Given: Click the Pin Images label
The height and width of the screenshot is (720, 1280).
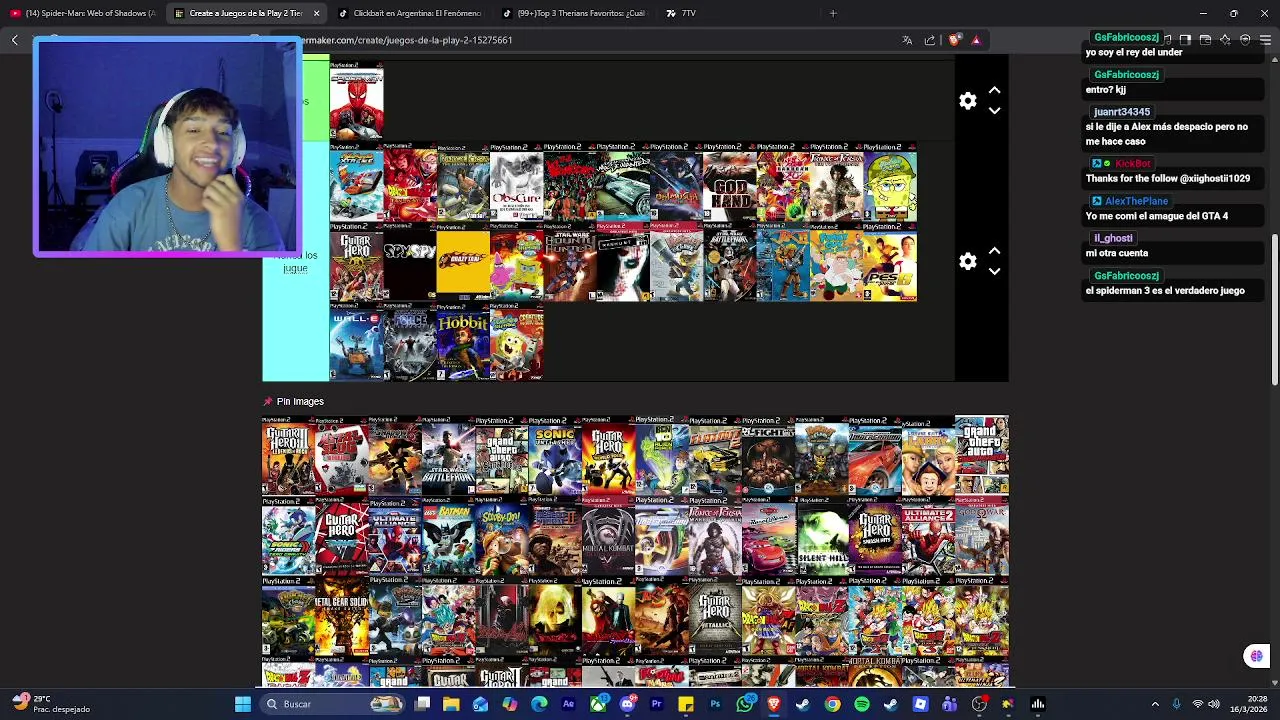Looking at the screenshot, I should pos(300,401).
